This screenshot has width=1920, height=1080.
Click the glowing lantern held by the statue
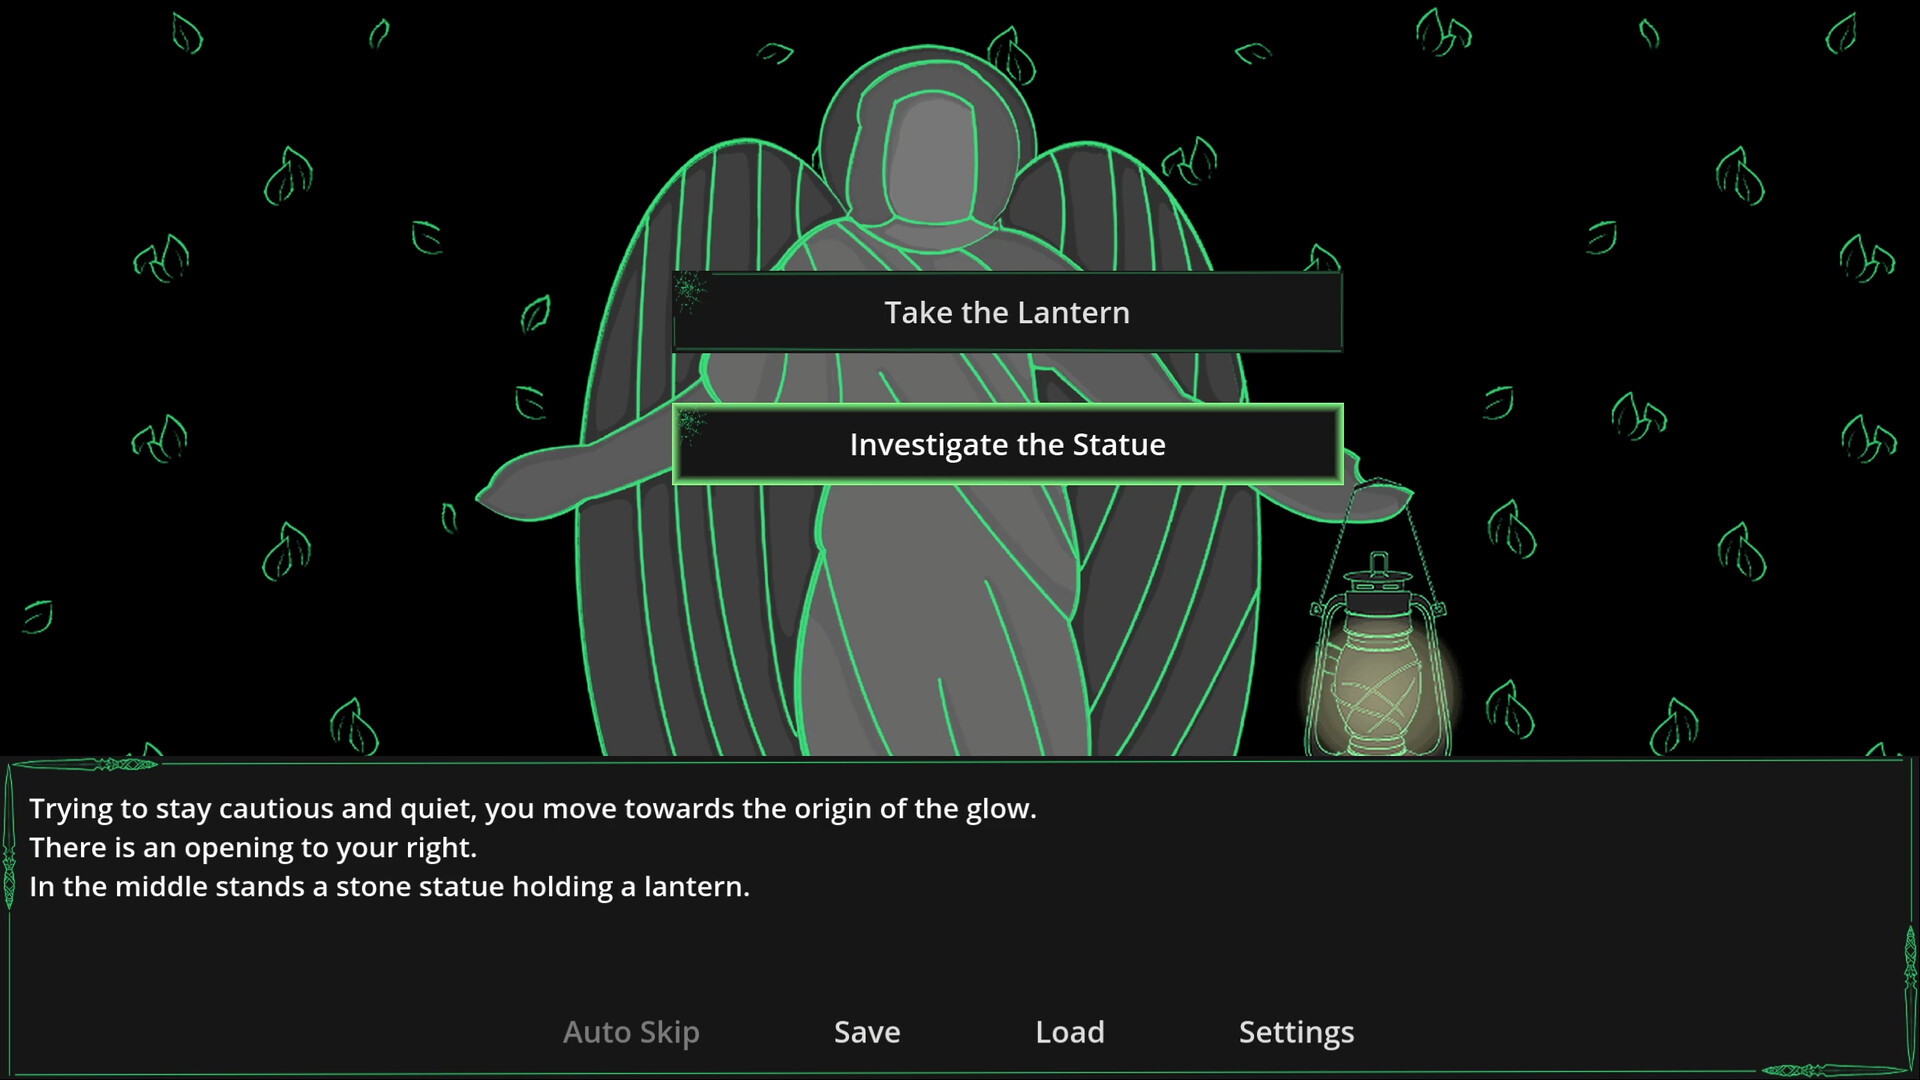pos(1378,680)
